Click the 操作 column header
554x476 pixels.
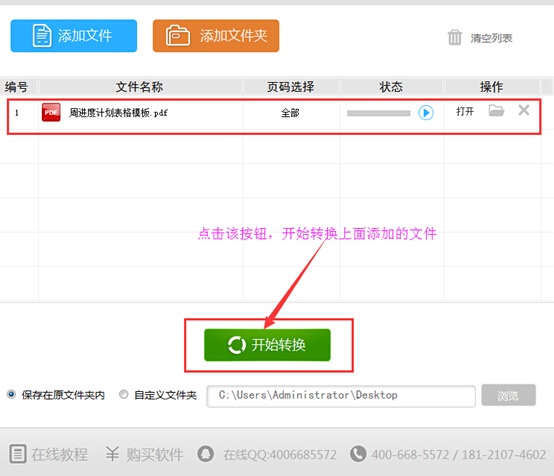pos(491,87)
